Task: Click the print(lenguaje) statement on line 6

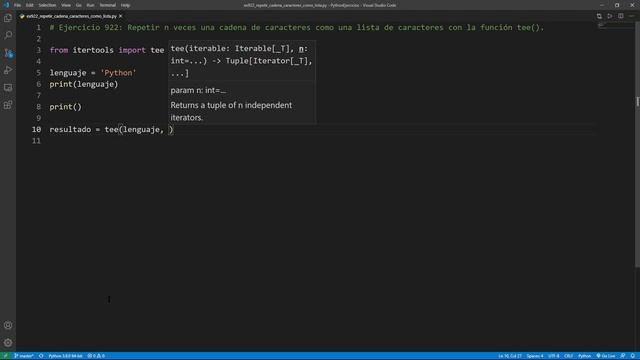Action: pyautogui.click(x=84, y=84)
